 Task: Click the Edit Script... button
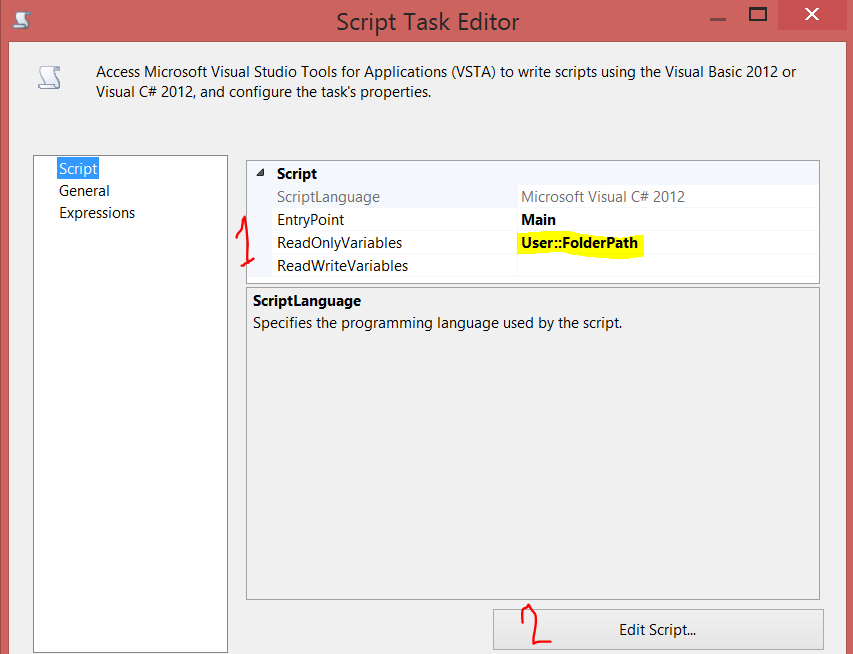pos(658,630)
